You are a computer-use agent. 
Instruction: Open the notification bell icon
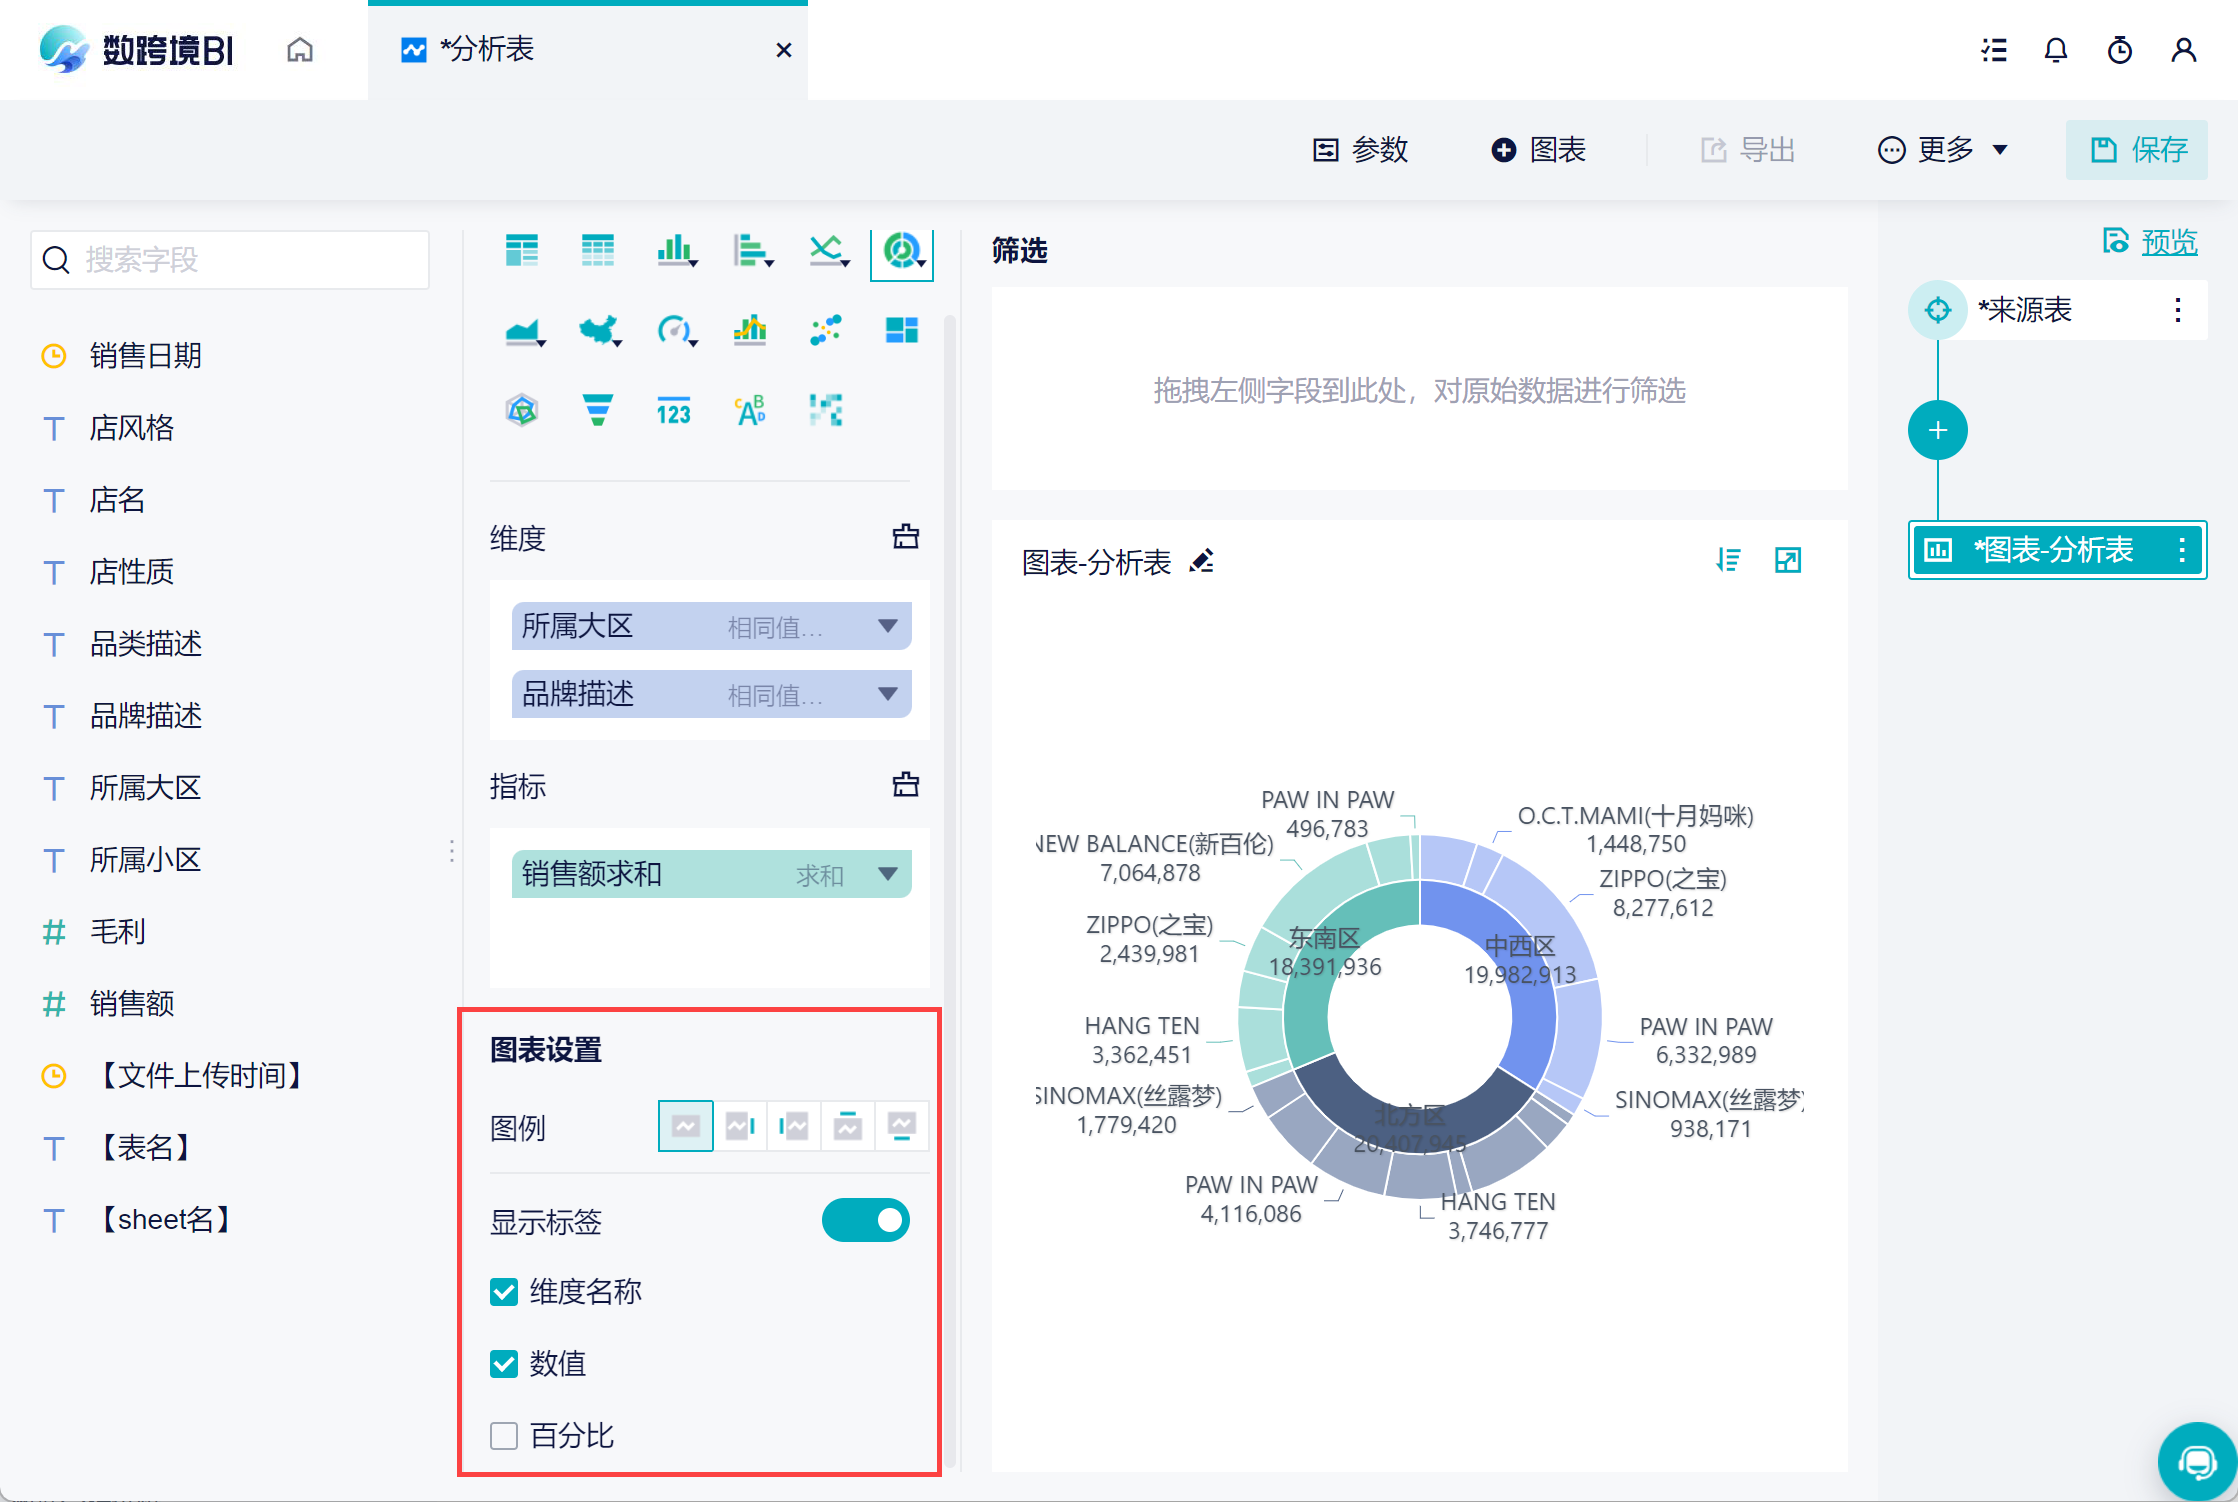click(x=2055, y=50)
